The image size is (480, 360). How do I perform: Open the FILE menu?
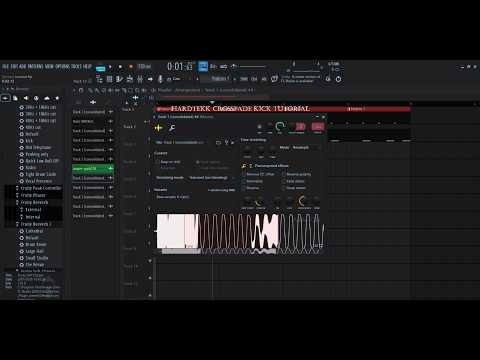5,66
